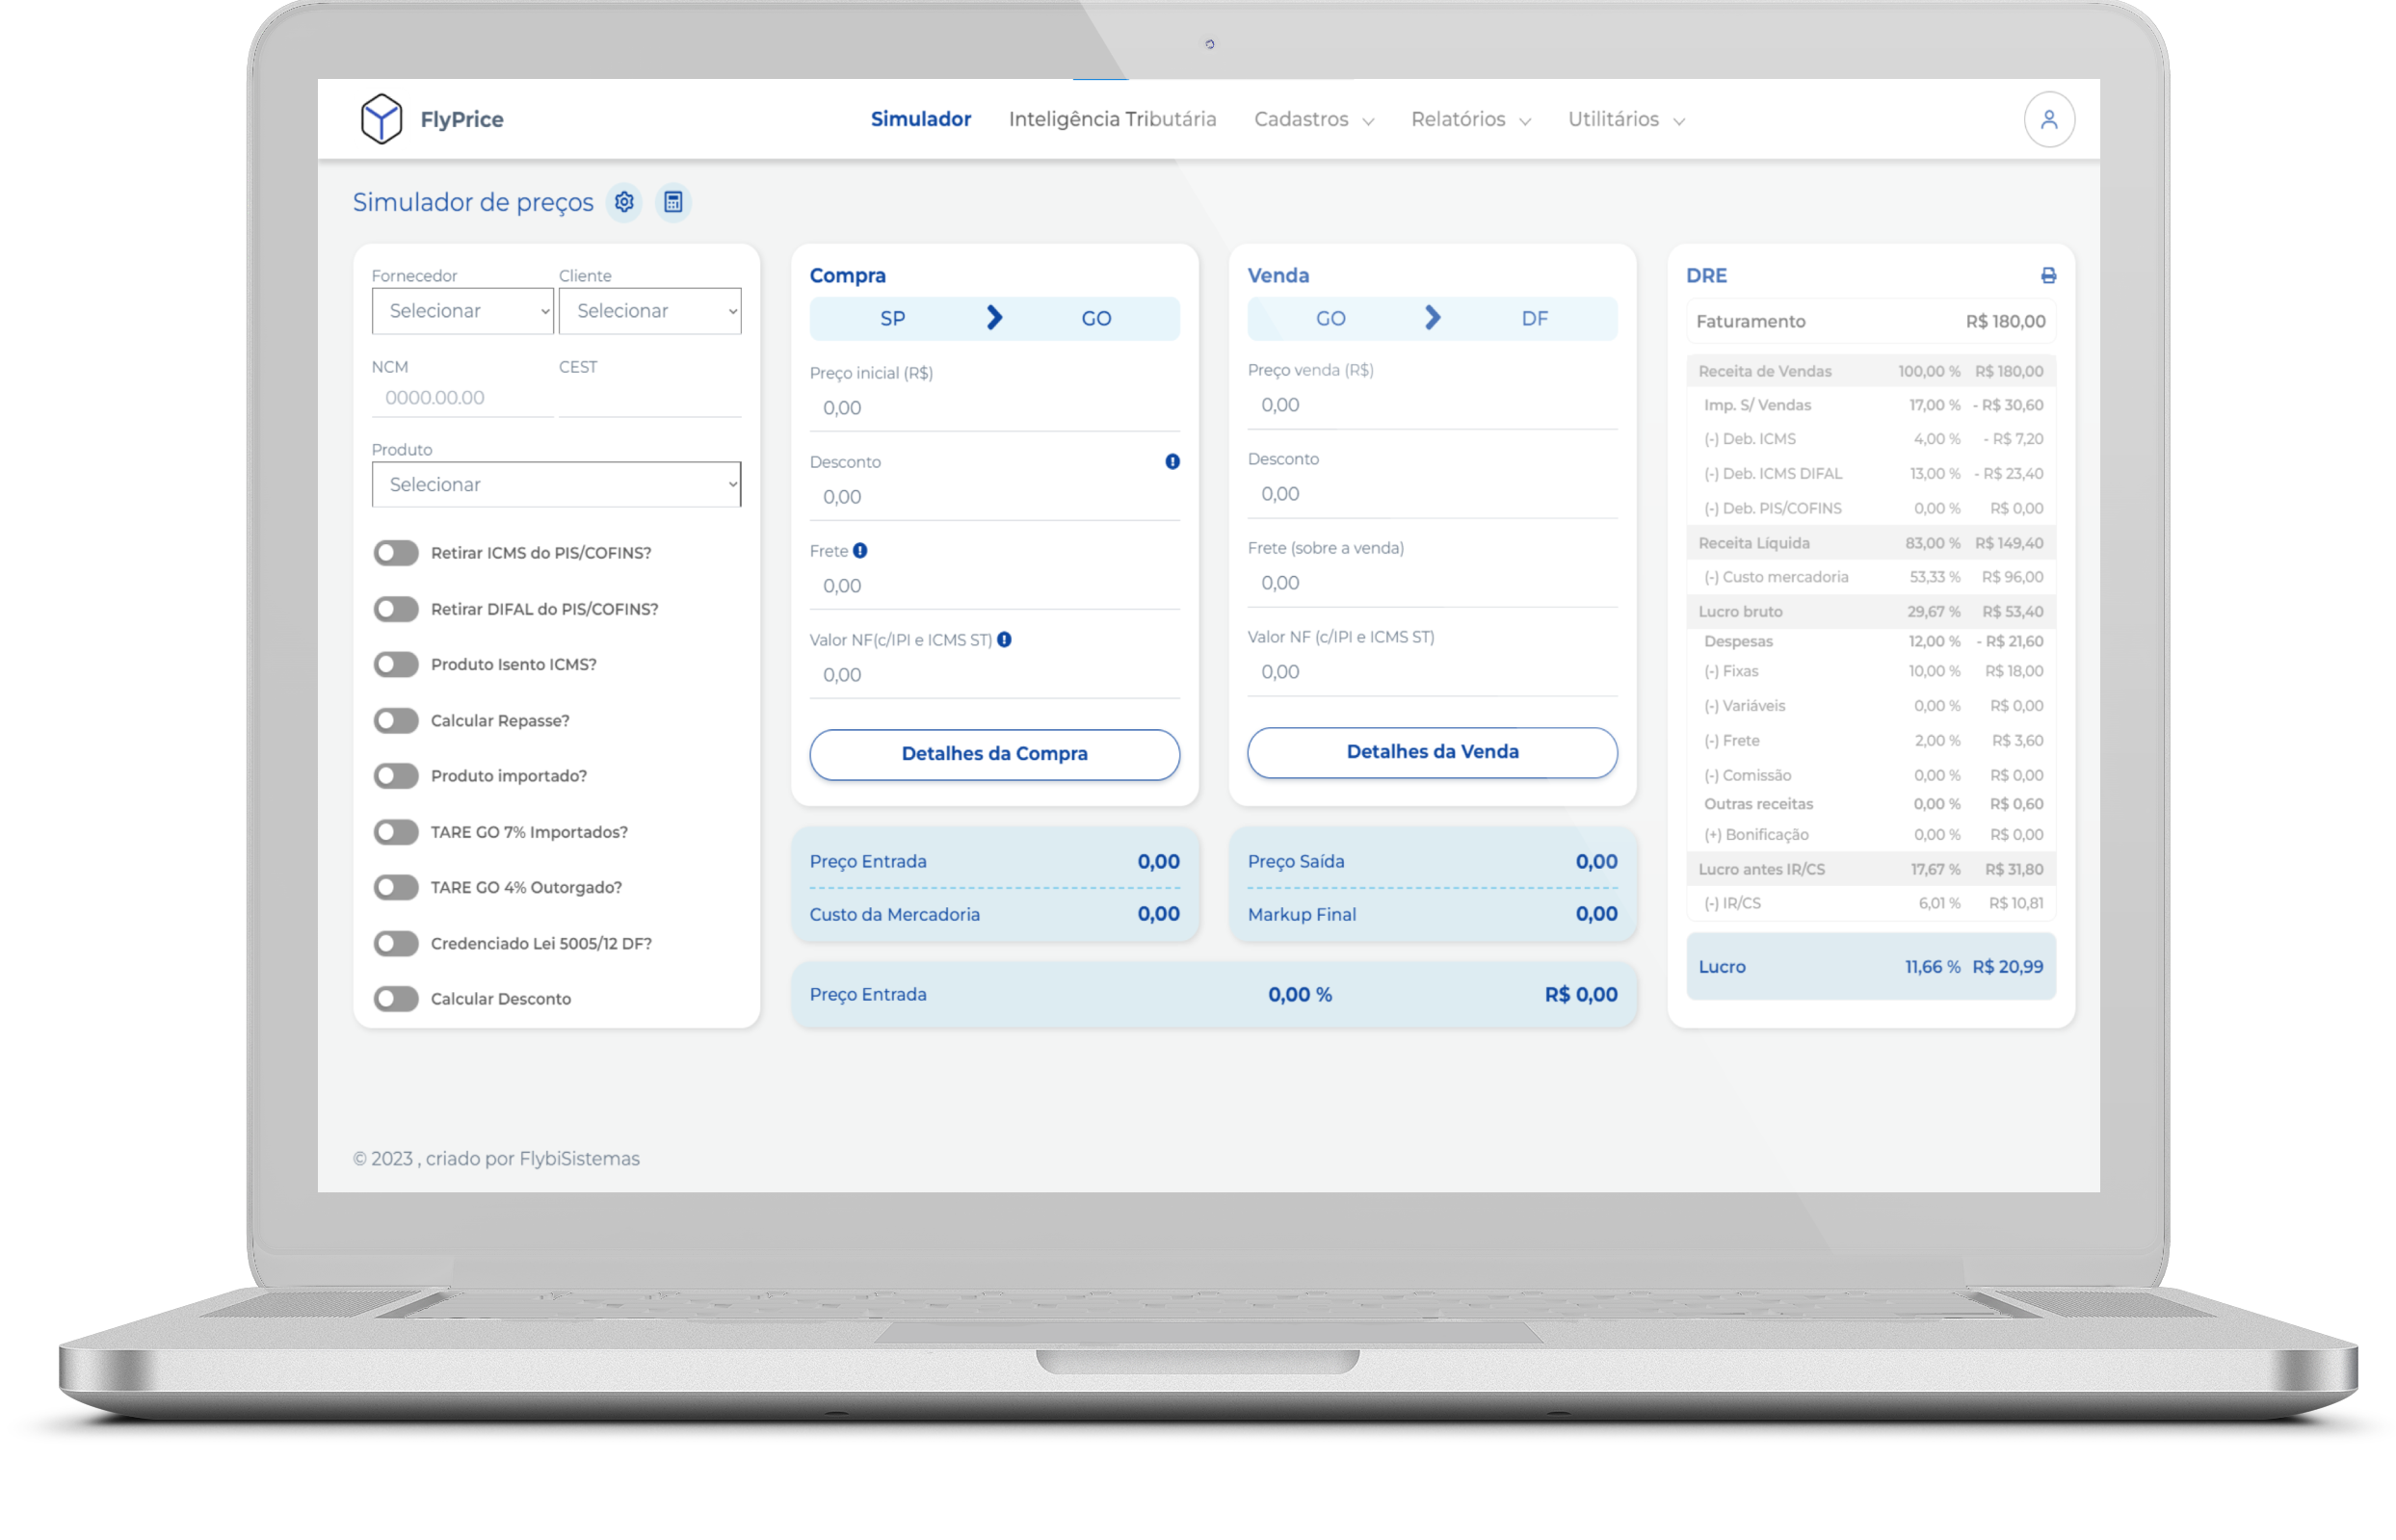
Task: Click FlyPrice brand name
Action: tap(461, 119)
